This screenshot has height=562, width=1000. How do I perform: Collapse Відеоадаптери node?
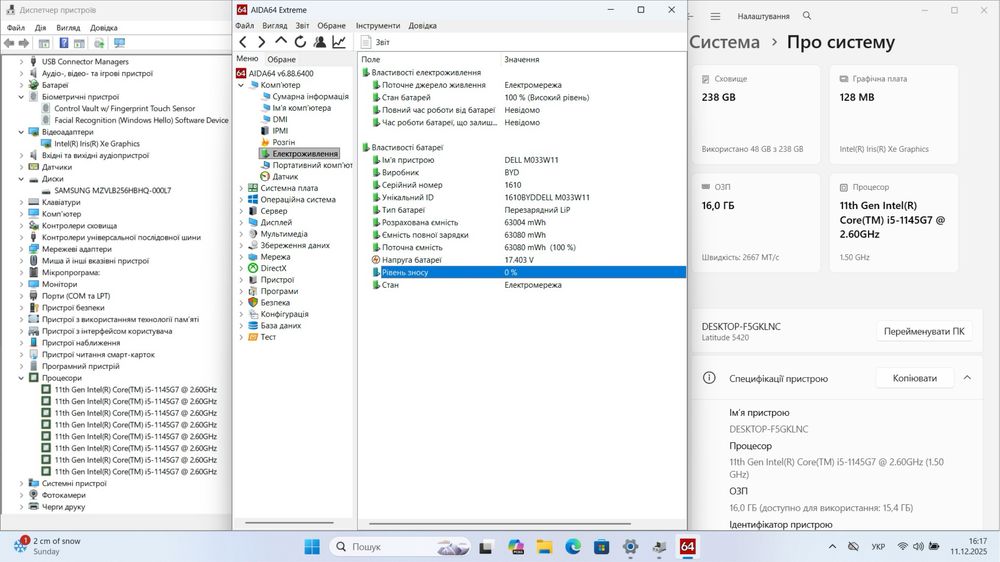(21, 132)
